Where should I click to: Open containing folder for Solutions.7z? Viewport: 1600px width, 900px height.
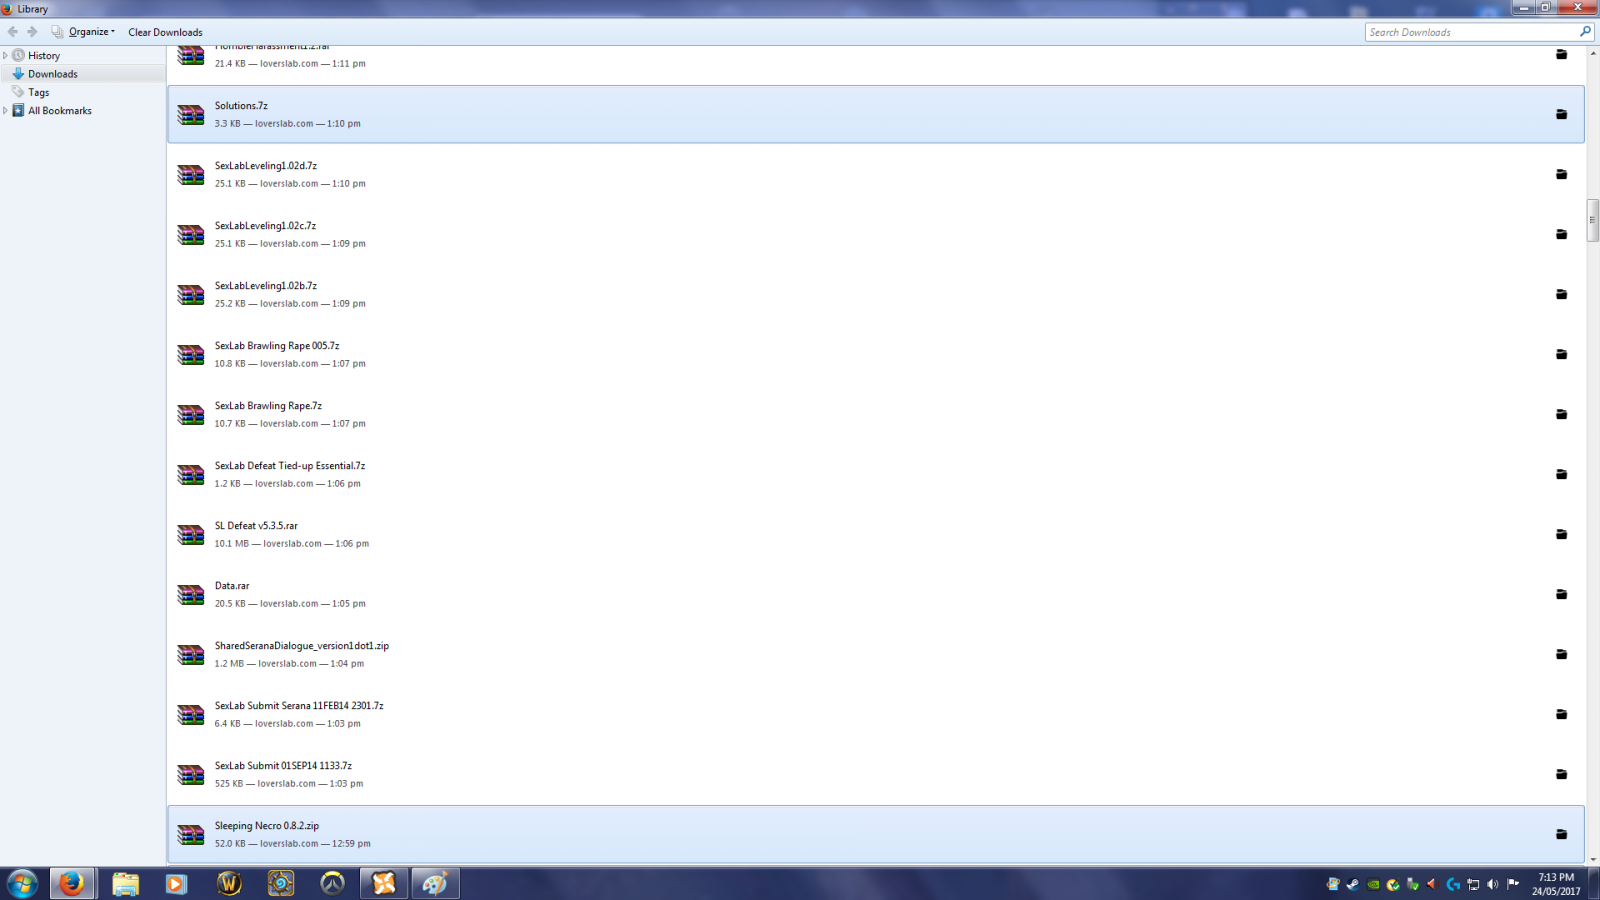tap(1561, 114)
